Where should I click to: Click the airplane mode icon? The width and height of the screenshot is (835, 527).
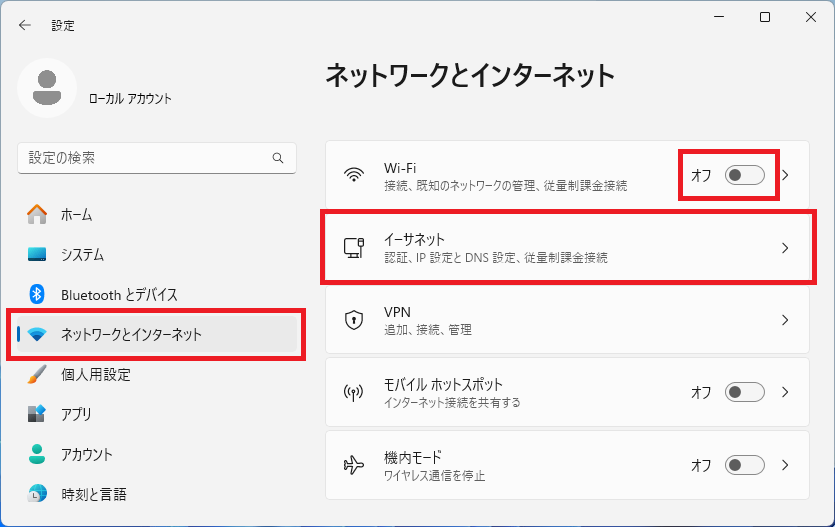click(354, 465)
